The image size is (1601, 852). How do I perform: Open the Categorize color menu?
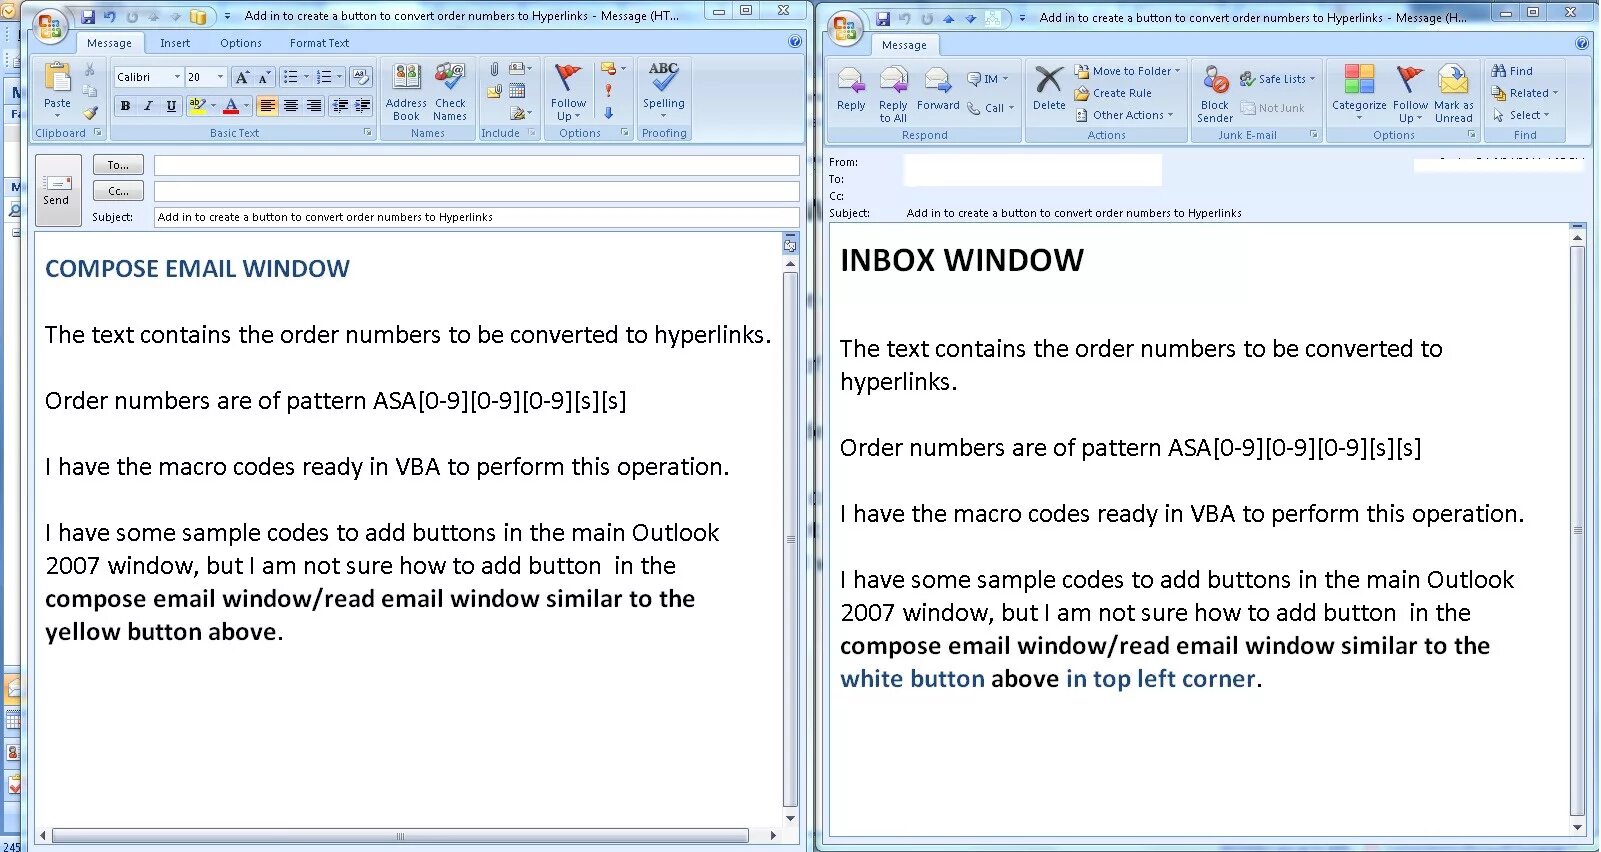coord(1359,94)
